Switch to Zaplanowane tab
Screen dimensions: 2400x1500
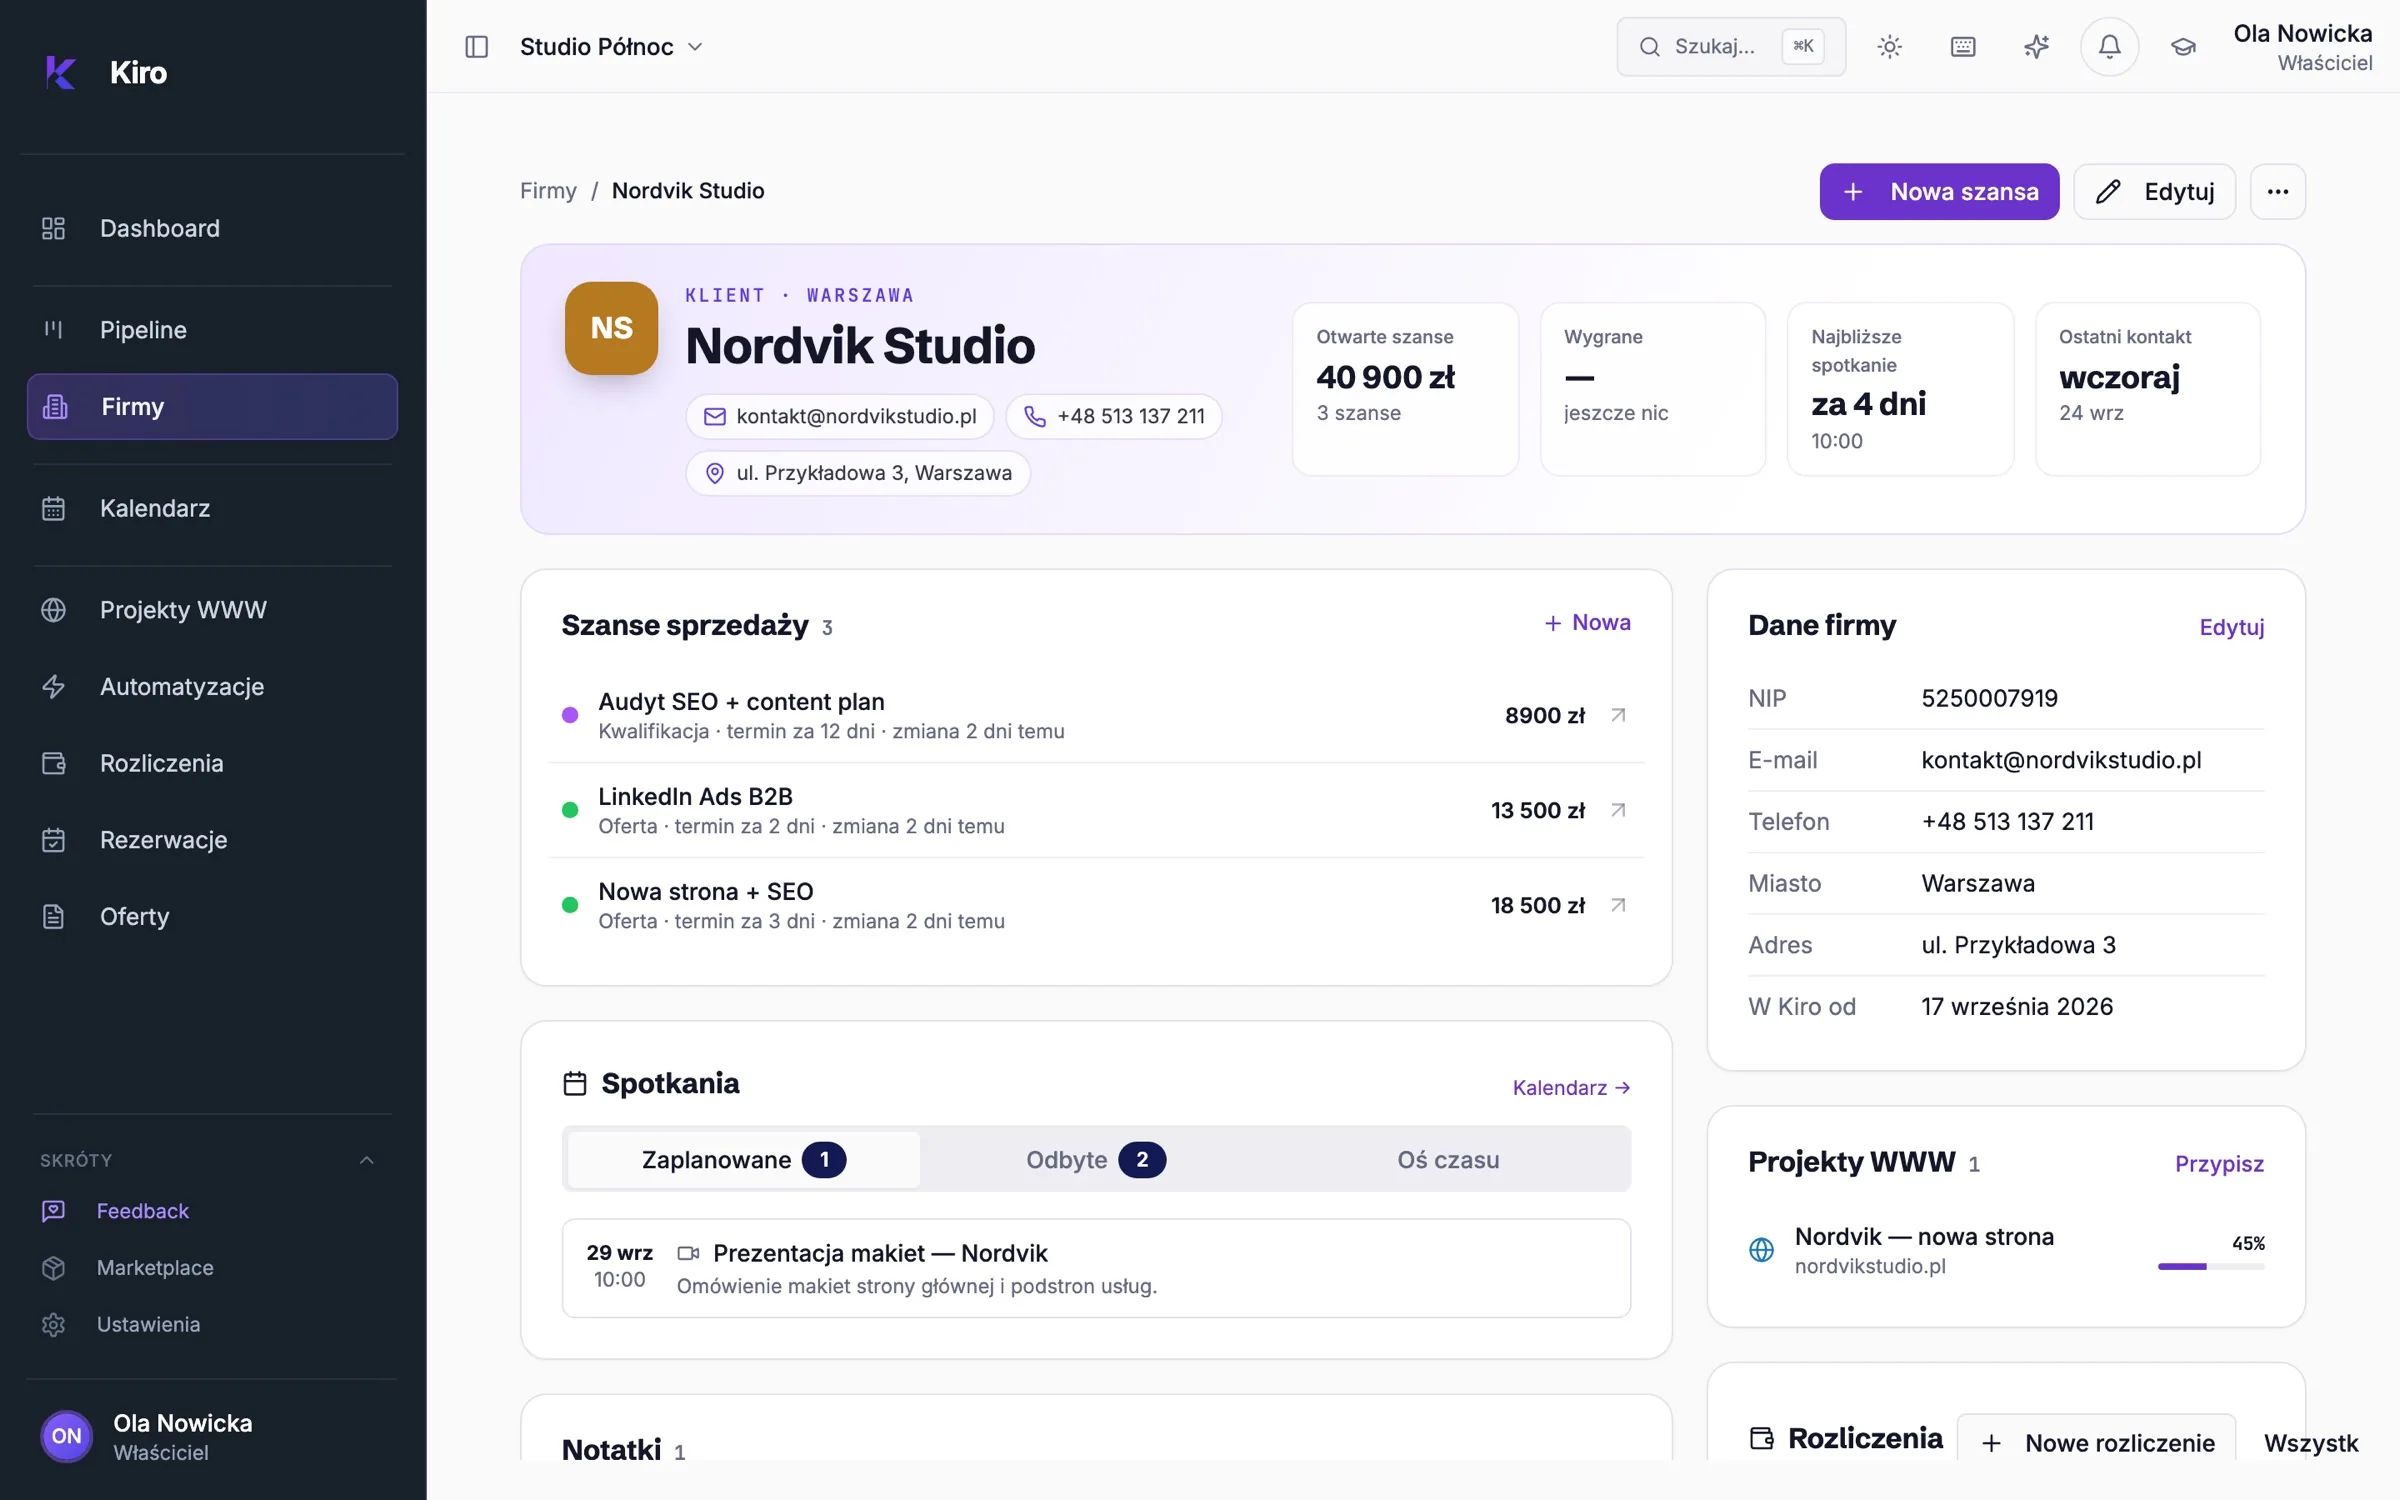(x=743, y=1160)
